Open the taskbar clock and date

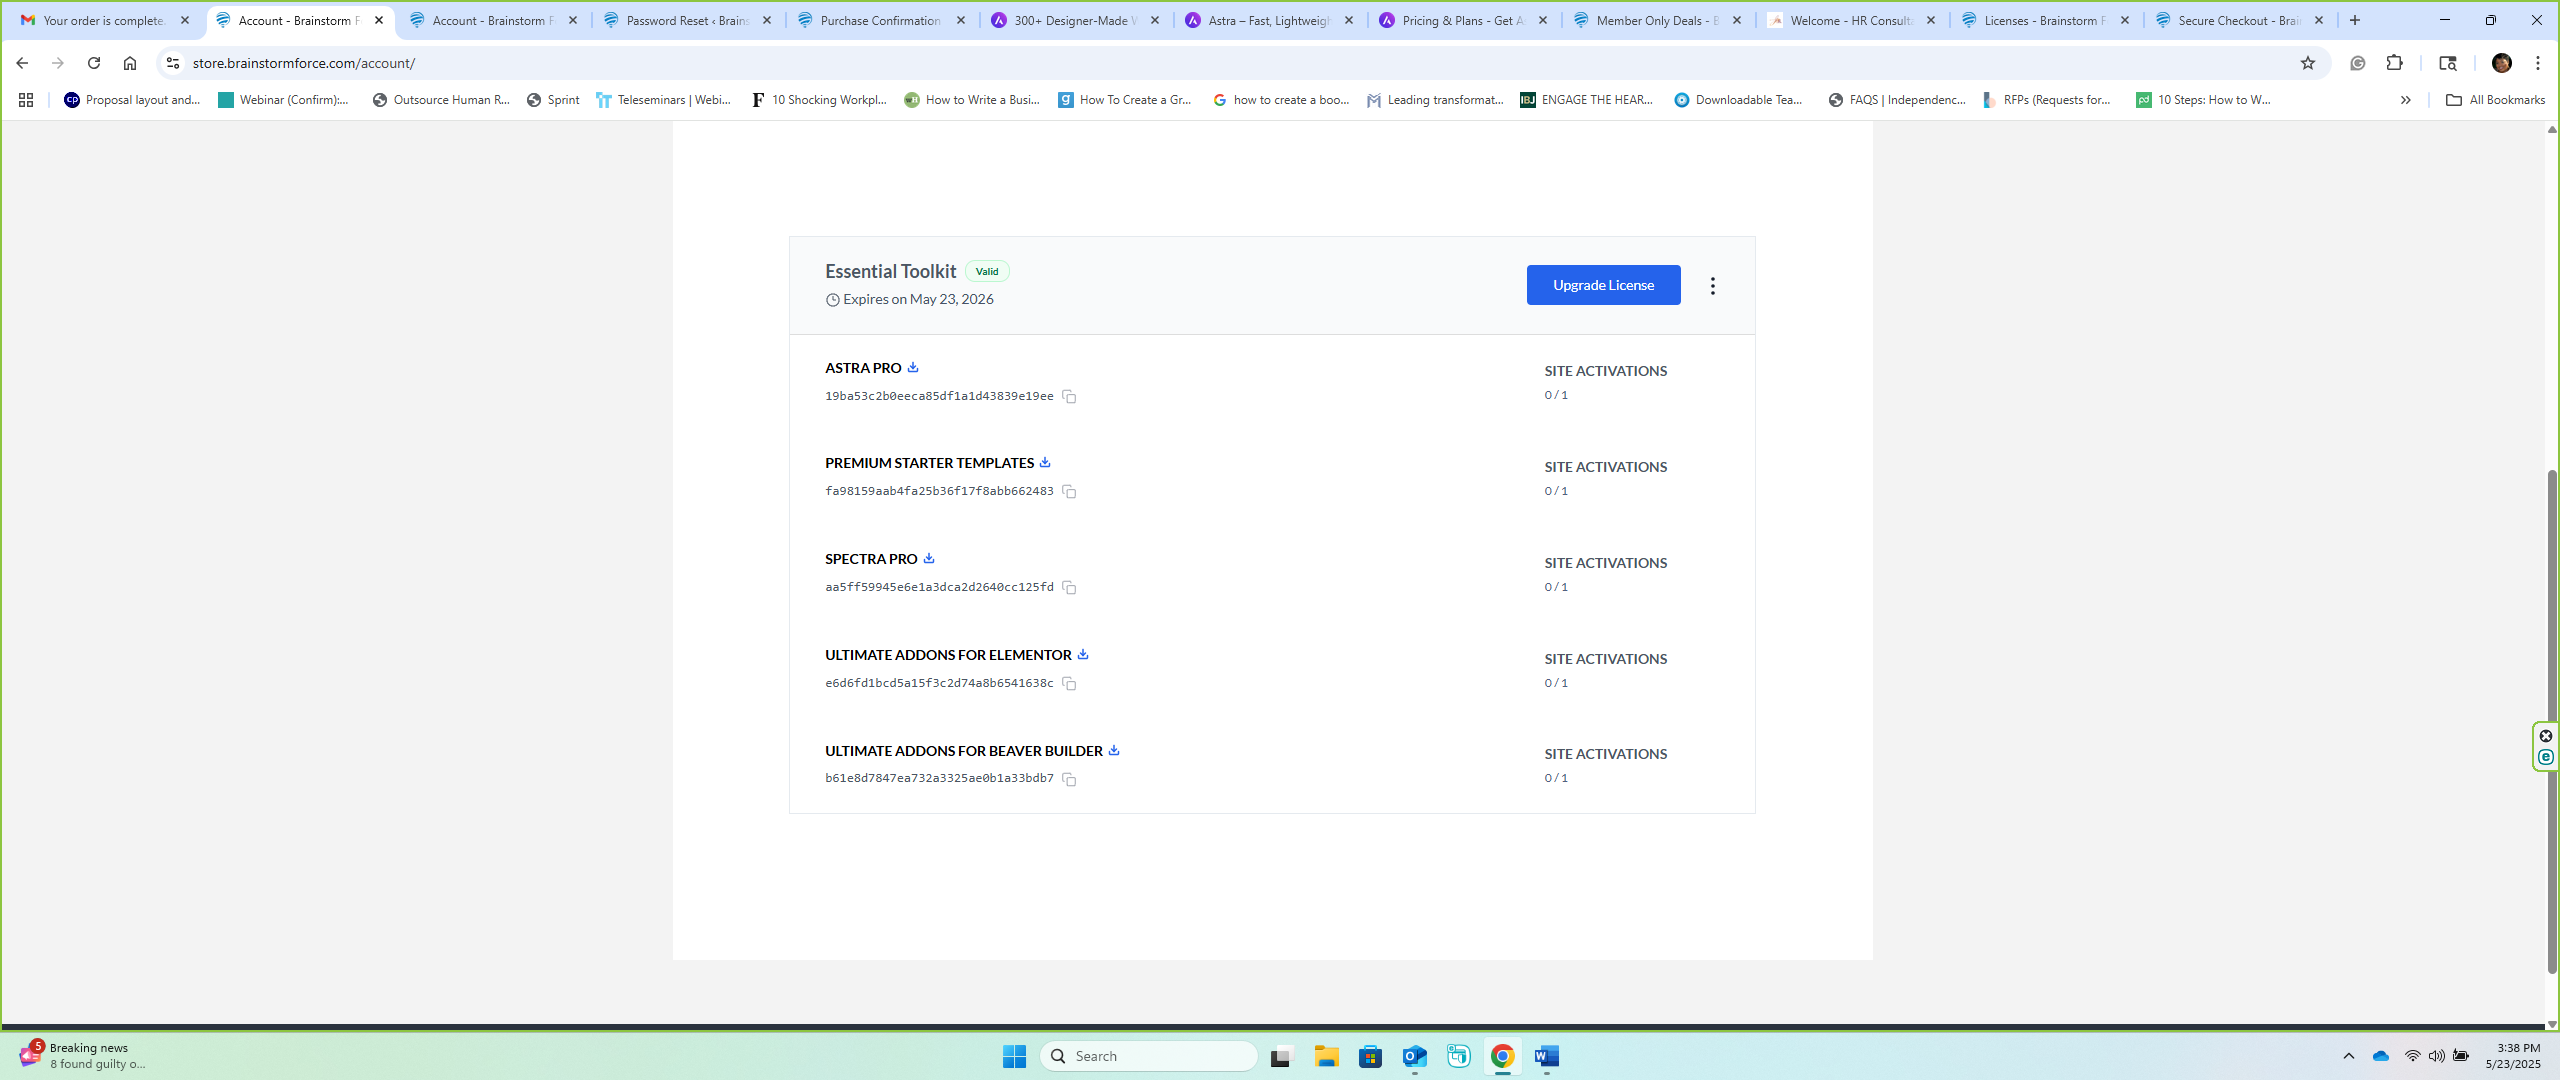coord(2513,1056)
